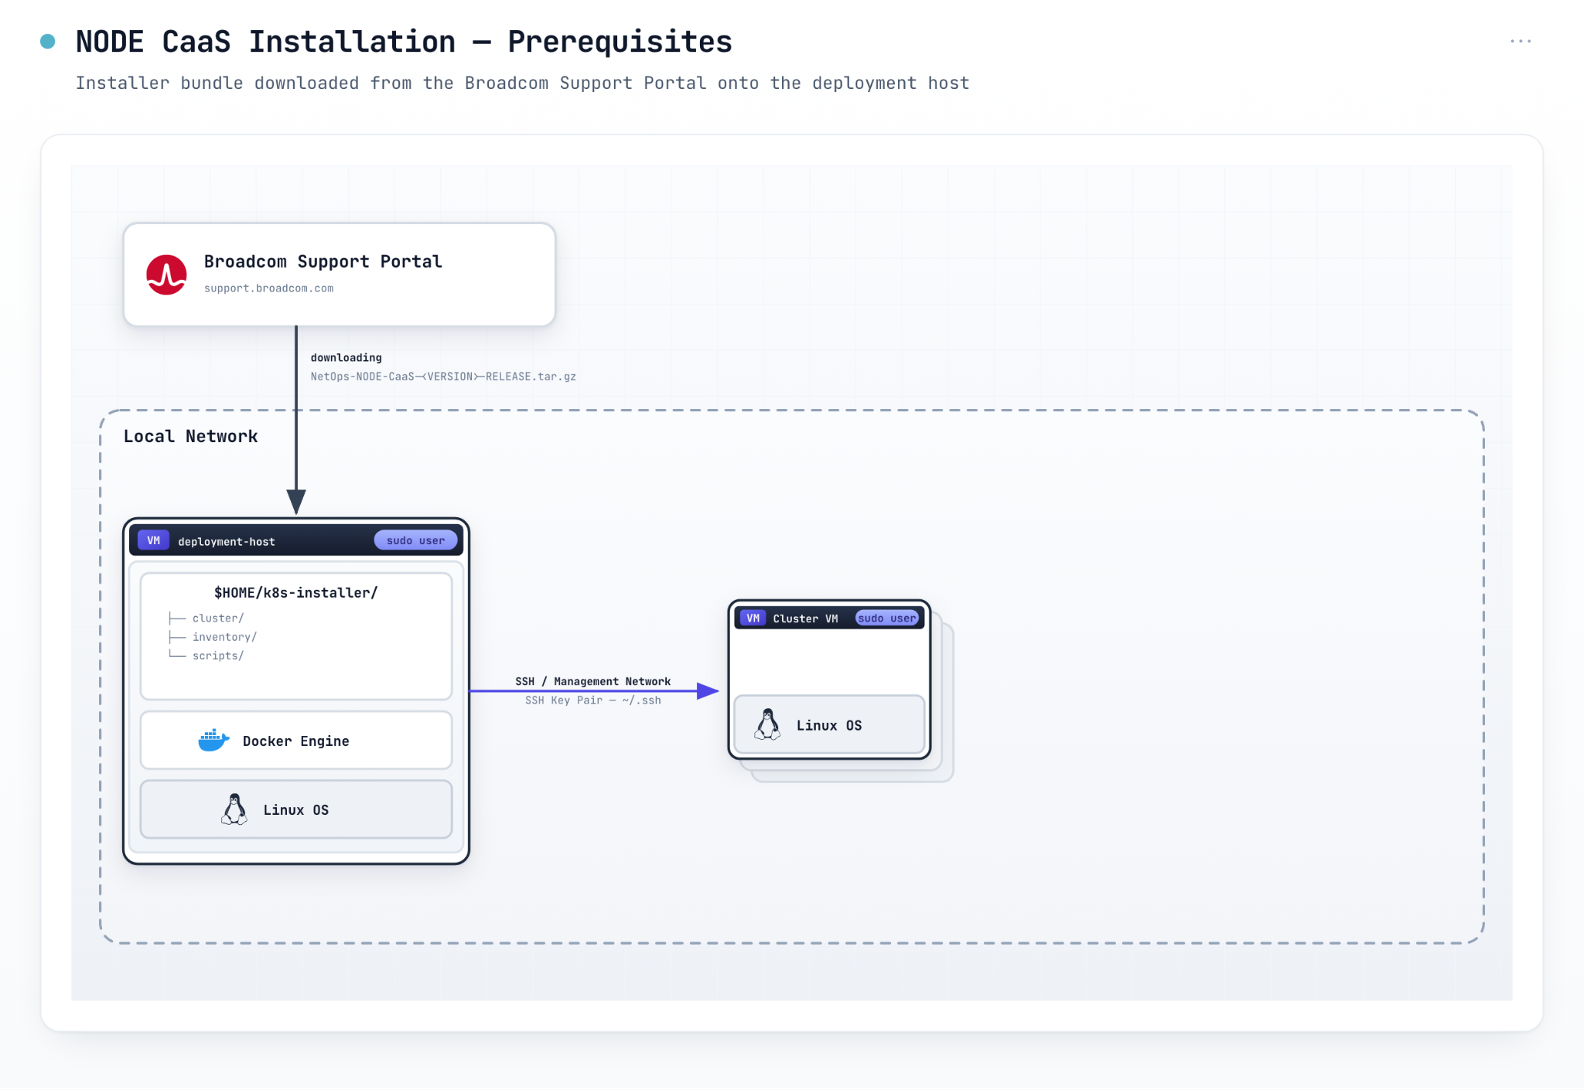
Task: Click the Broadcom red logo icon
Action: (166, 274)
